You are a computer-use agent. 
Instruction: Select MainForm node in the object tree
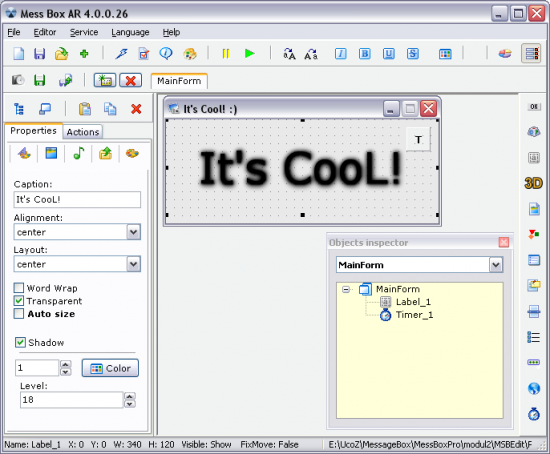(398, 289)
